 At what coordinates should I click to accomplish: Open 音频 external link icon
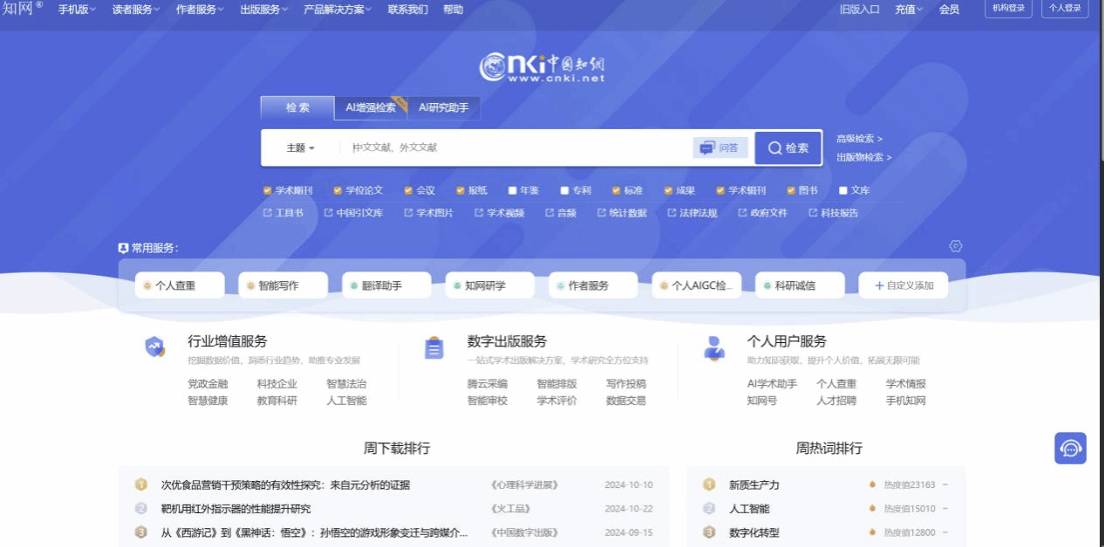point(549,213)
